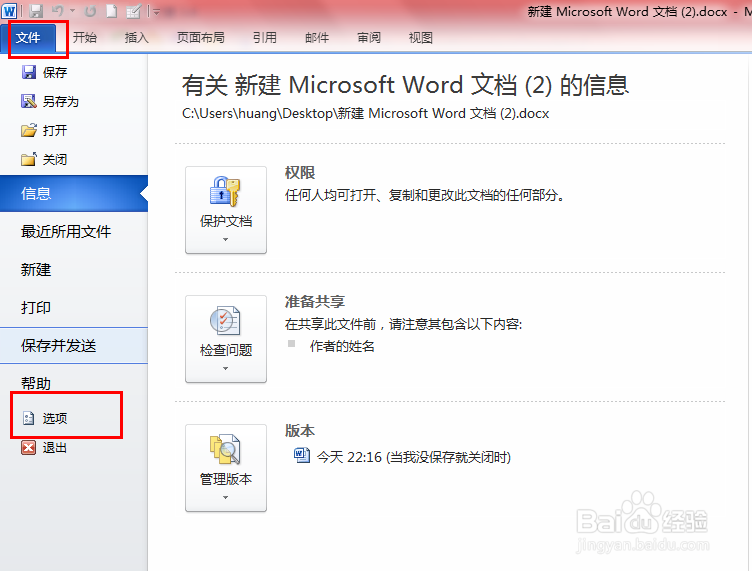Open the 页面布局 (Page Layout) ribbon tab
752x571 pixels.
click(x=200, y=37)
